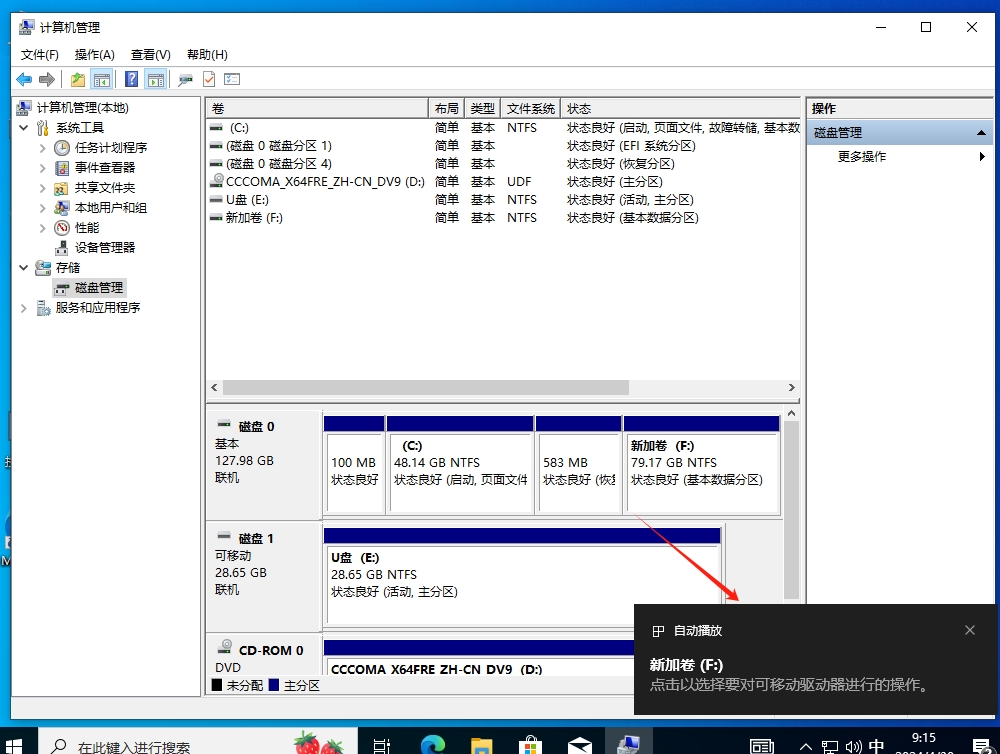Select the 583 MB recovery partition block
1000x754 pixels.
[x=579, y=465]
